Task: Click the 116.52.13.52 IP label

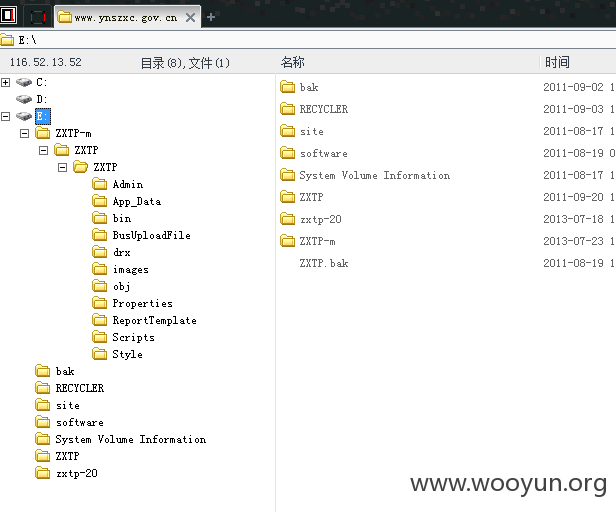Action: (46, 62)
